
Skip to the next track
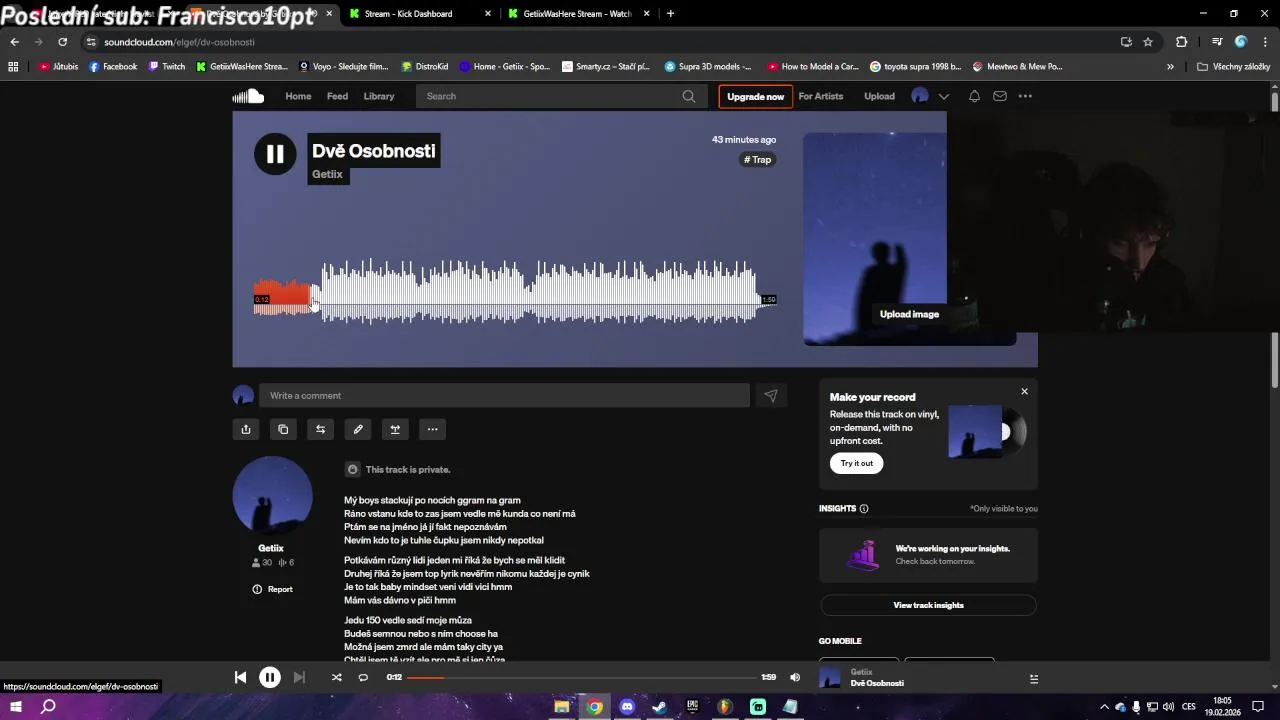pyautogui.click(x=299, y=677)
